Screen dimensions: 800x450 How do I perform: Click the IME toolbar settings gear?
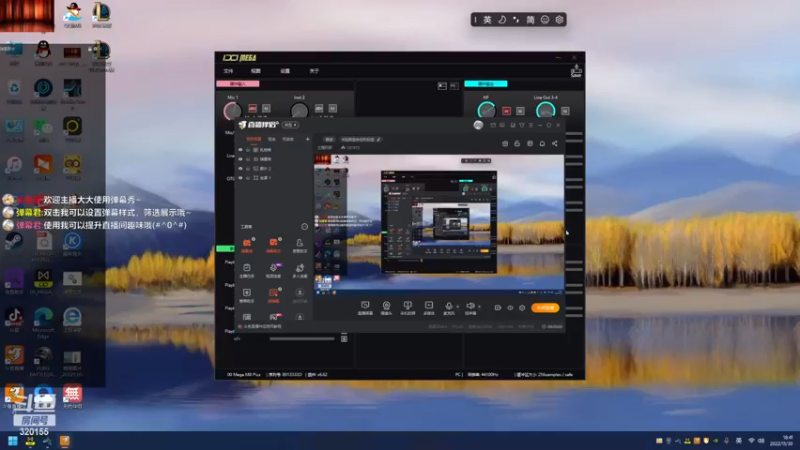coord(559,19)
